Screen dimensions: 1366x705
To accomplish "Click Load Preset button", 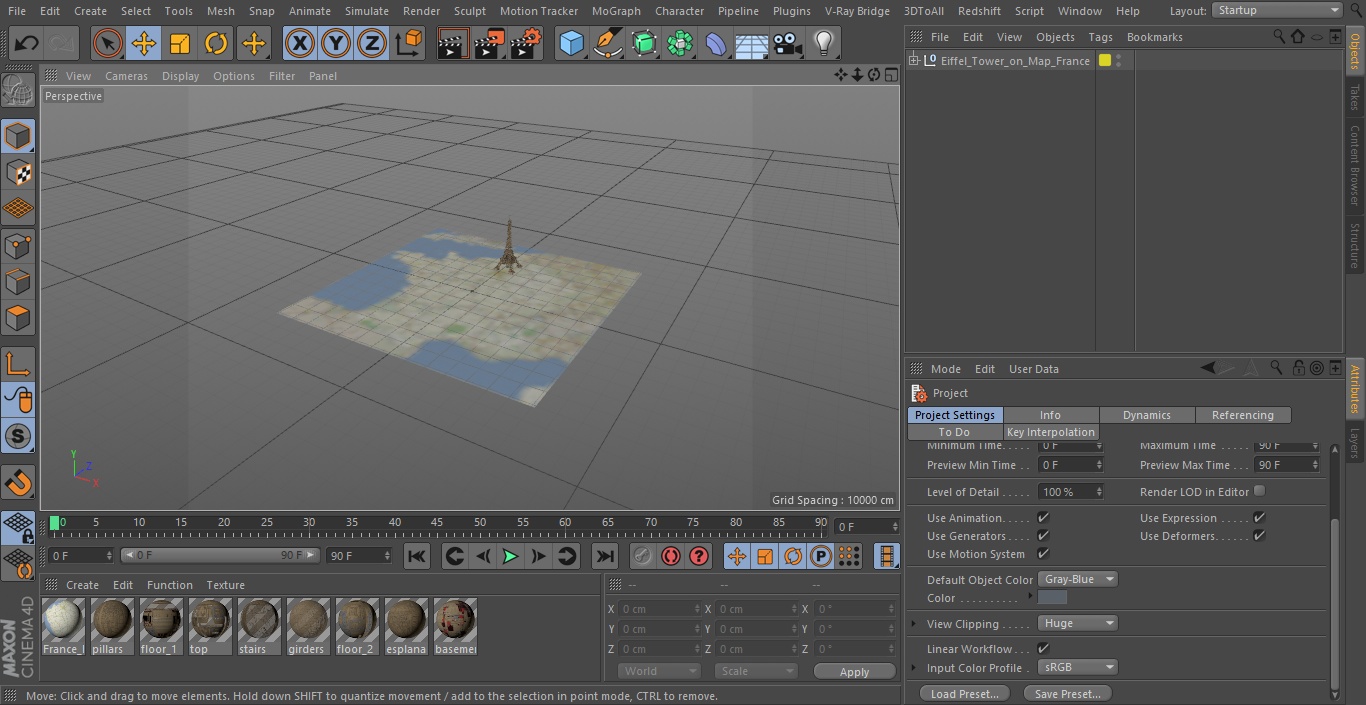I will (x=964, y=694).
